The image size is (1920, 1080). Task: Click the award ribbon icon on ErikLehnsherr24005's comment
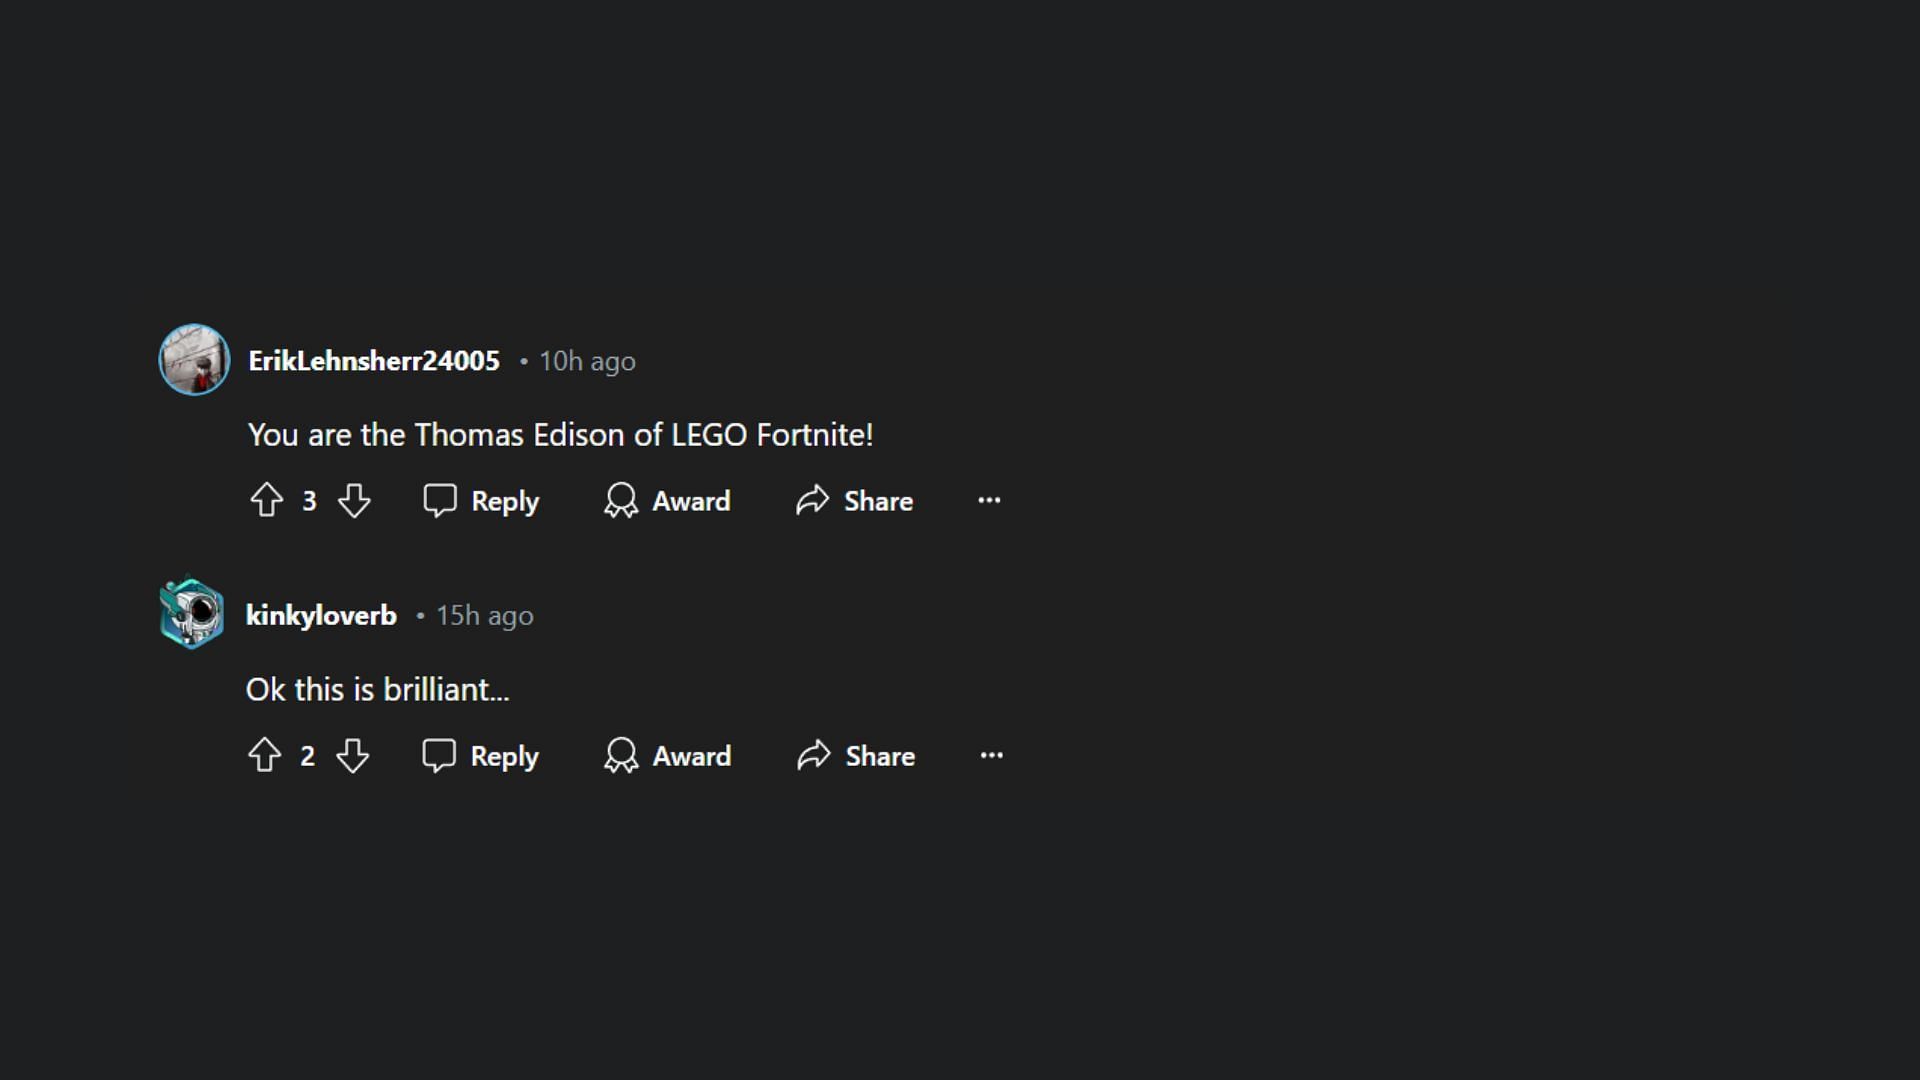point(621,500)
